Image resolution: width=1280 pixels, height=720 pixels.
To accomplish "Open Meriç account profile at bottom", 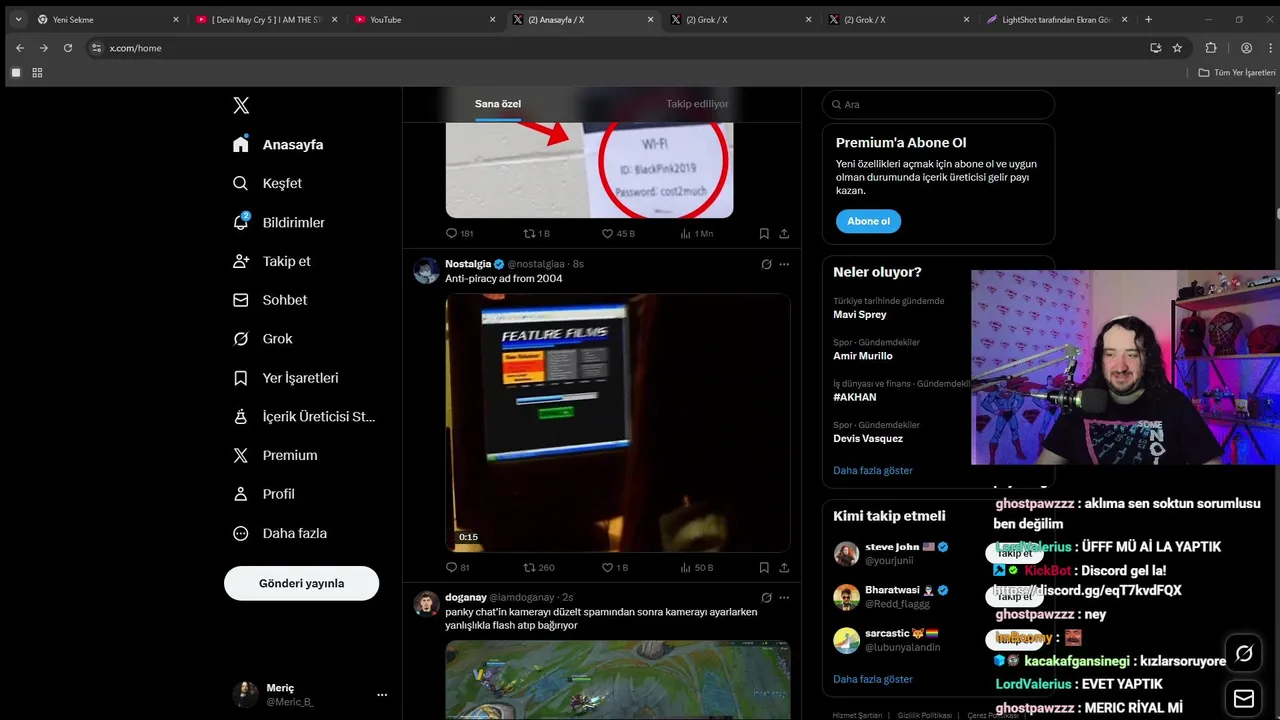I will [x=310, y=694].
